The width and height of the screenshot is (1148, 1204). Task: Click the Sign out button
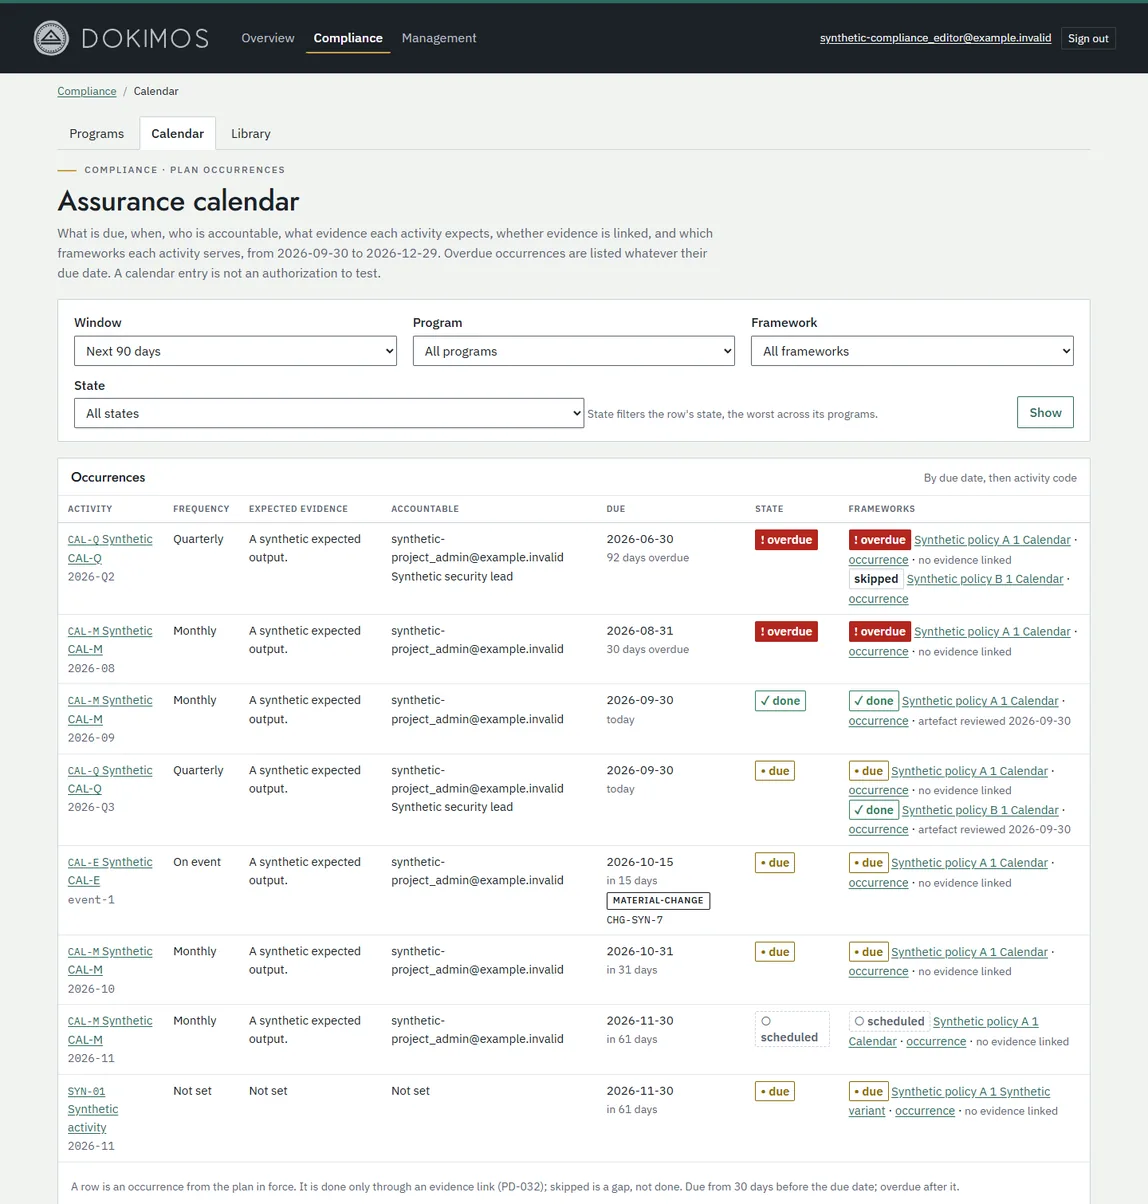pos(1088,38)
